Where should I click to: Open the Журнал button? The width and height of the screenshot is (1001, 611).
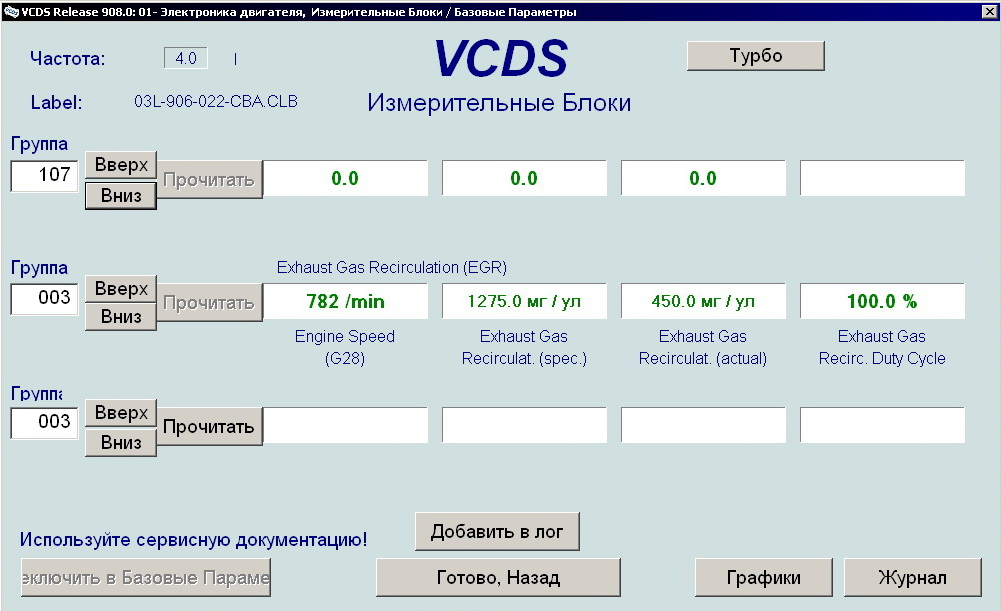(913, 578)
